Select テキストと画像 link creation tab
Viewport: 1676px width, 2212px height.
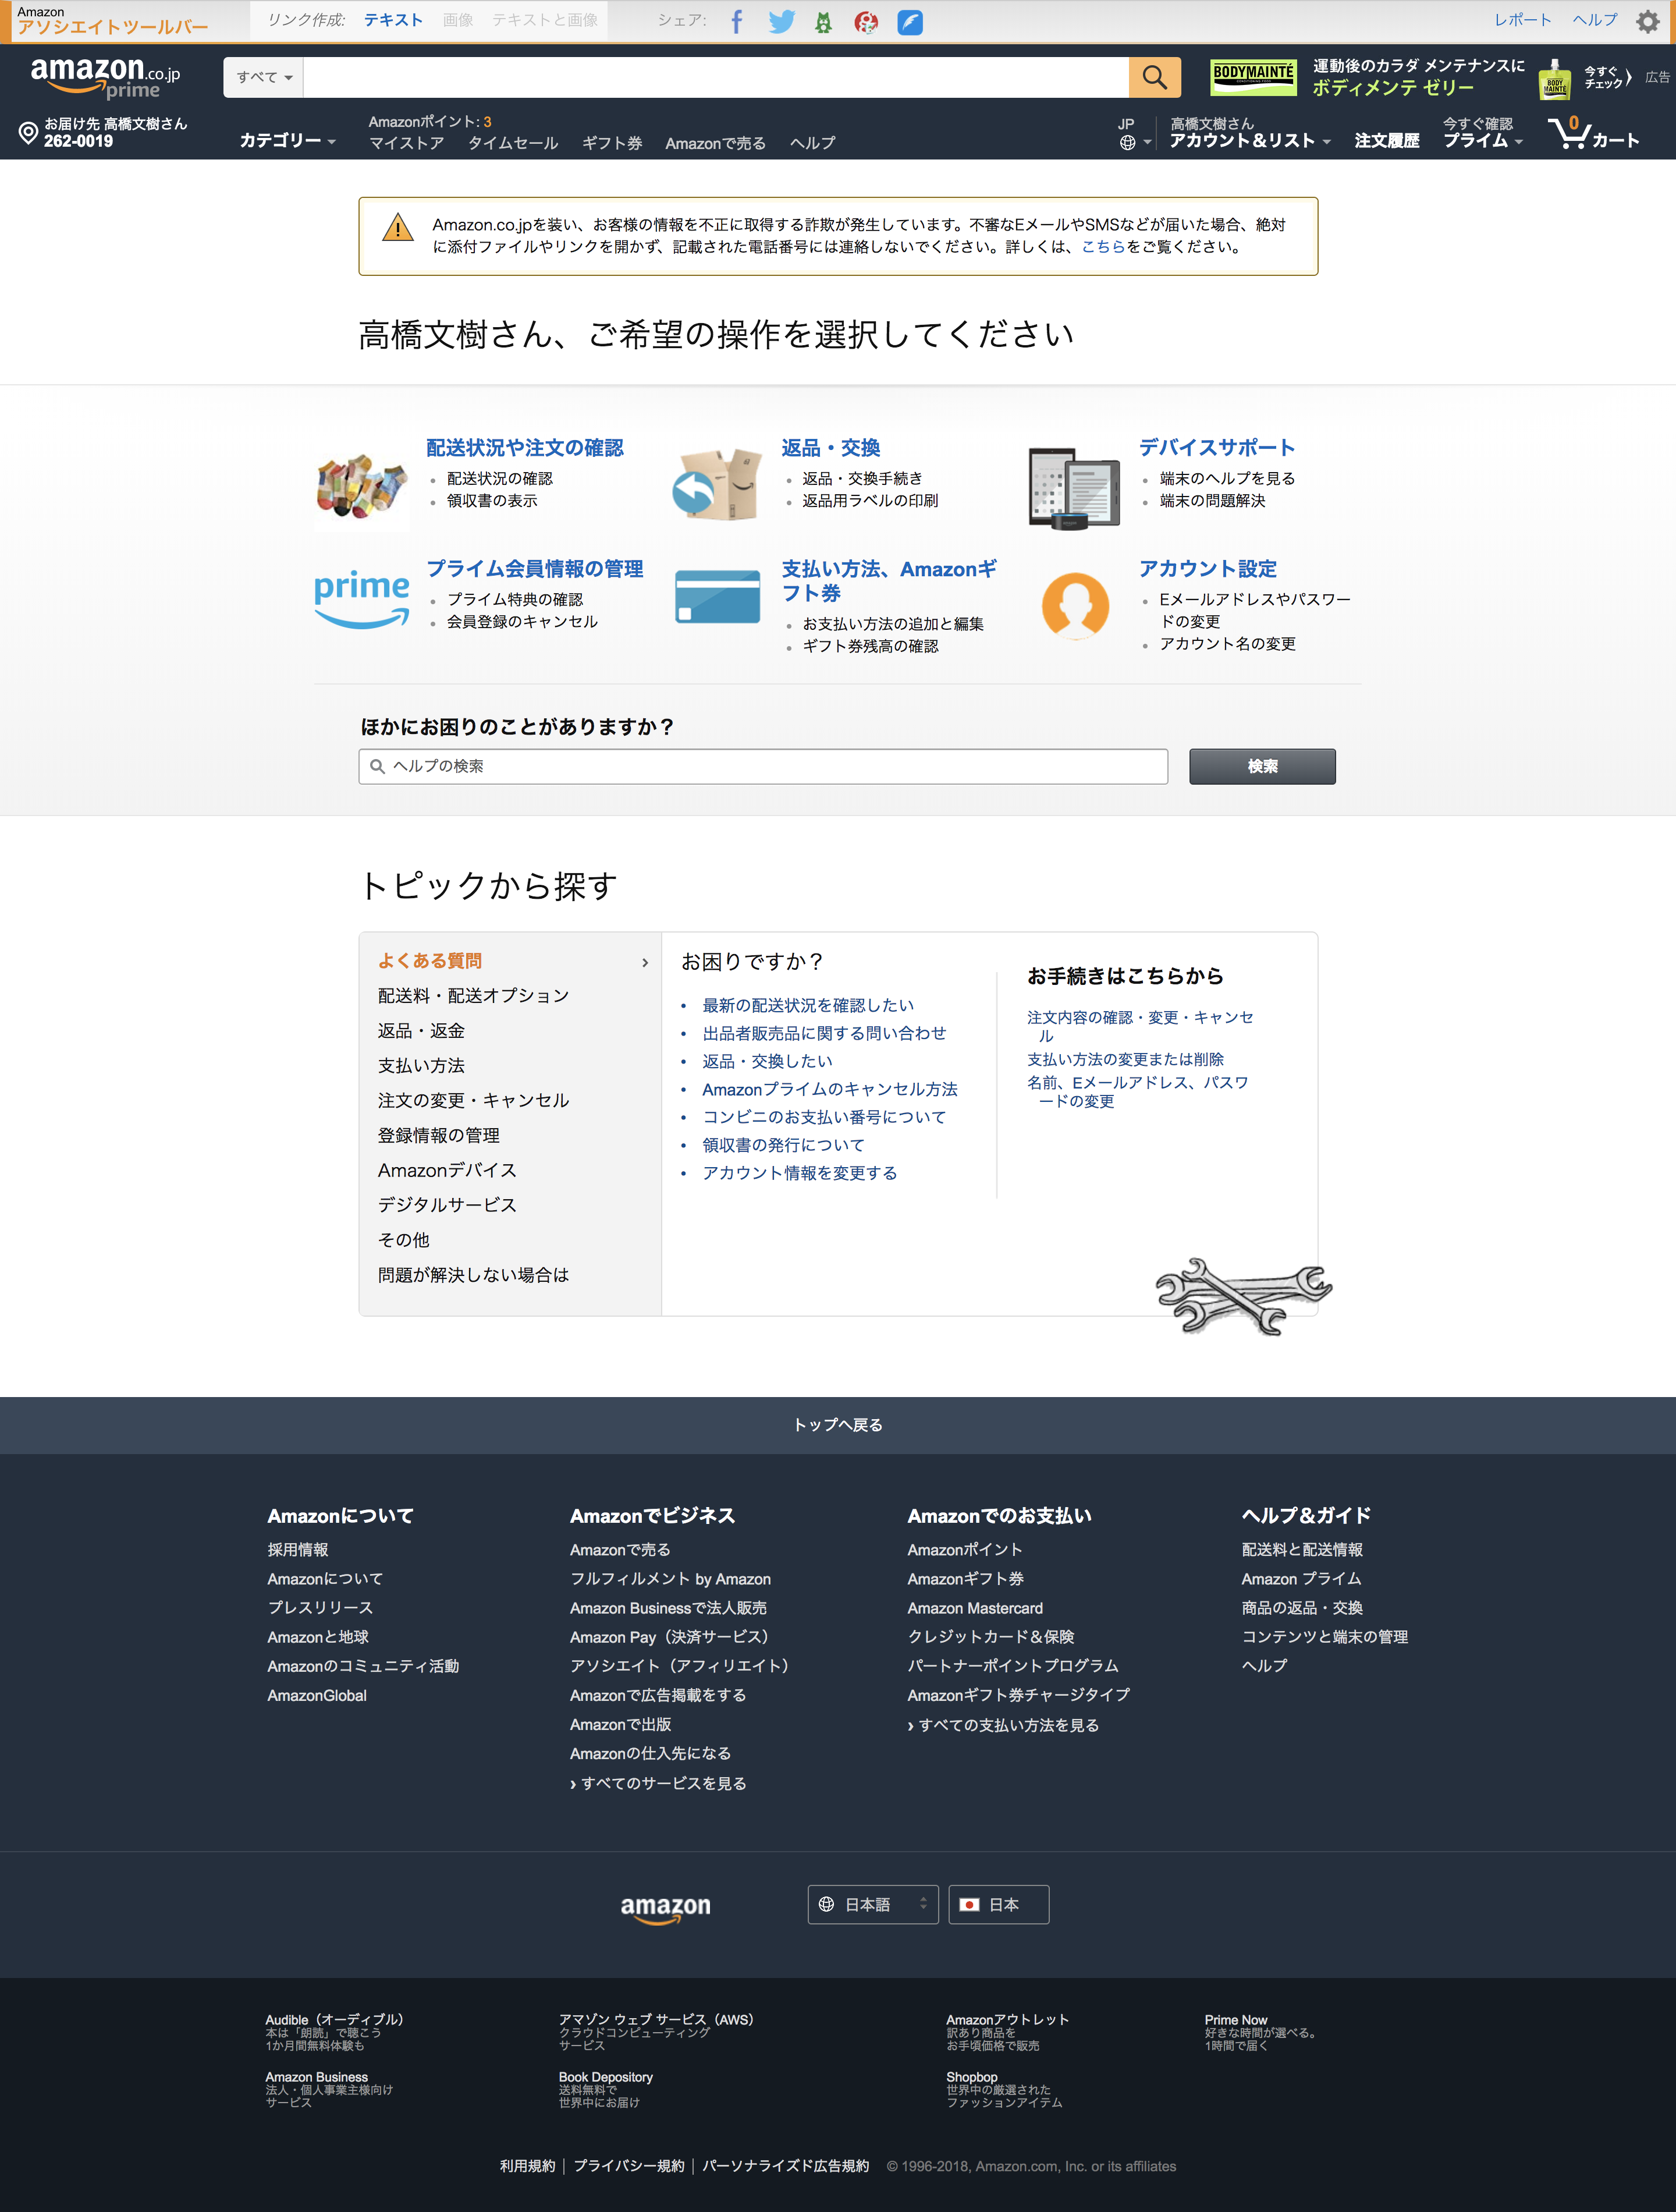pos(544,20)
